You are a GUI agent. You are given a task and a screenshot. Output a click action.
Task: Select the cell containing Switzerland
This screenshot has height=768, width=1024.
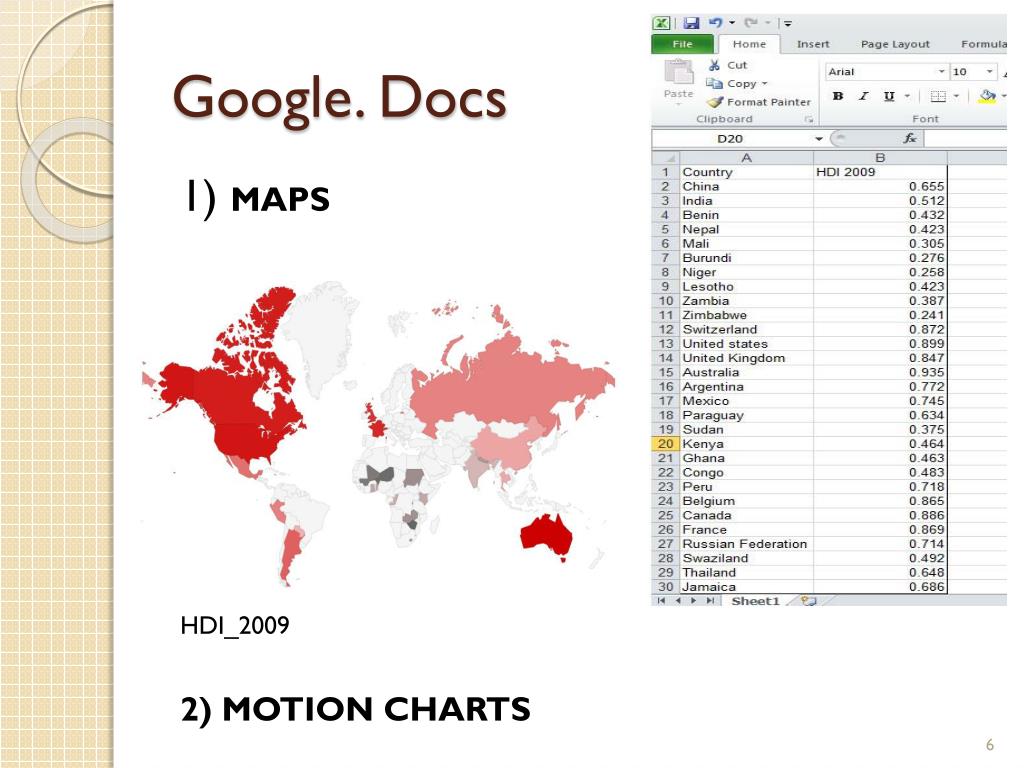(x=746, y=330)
